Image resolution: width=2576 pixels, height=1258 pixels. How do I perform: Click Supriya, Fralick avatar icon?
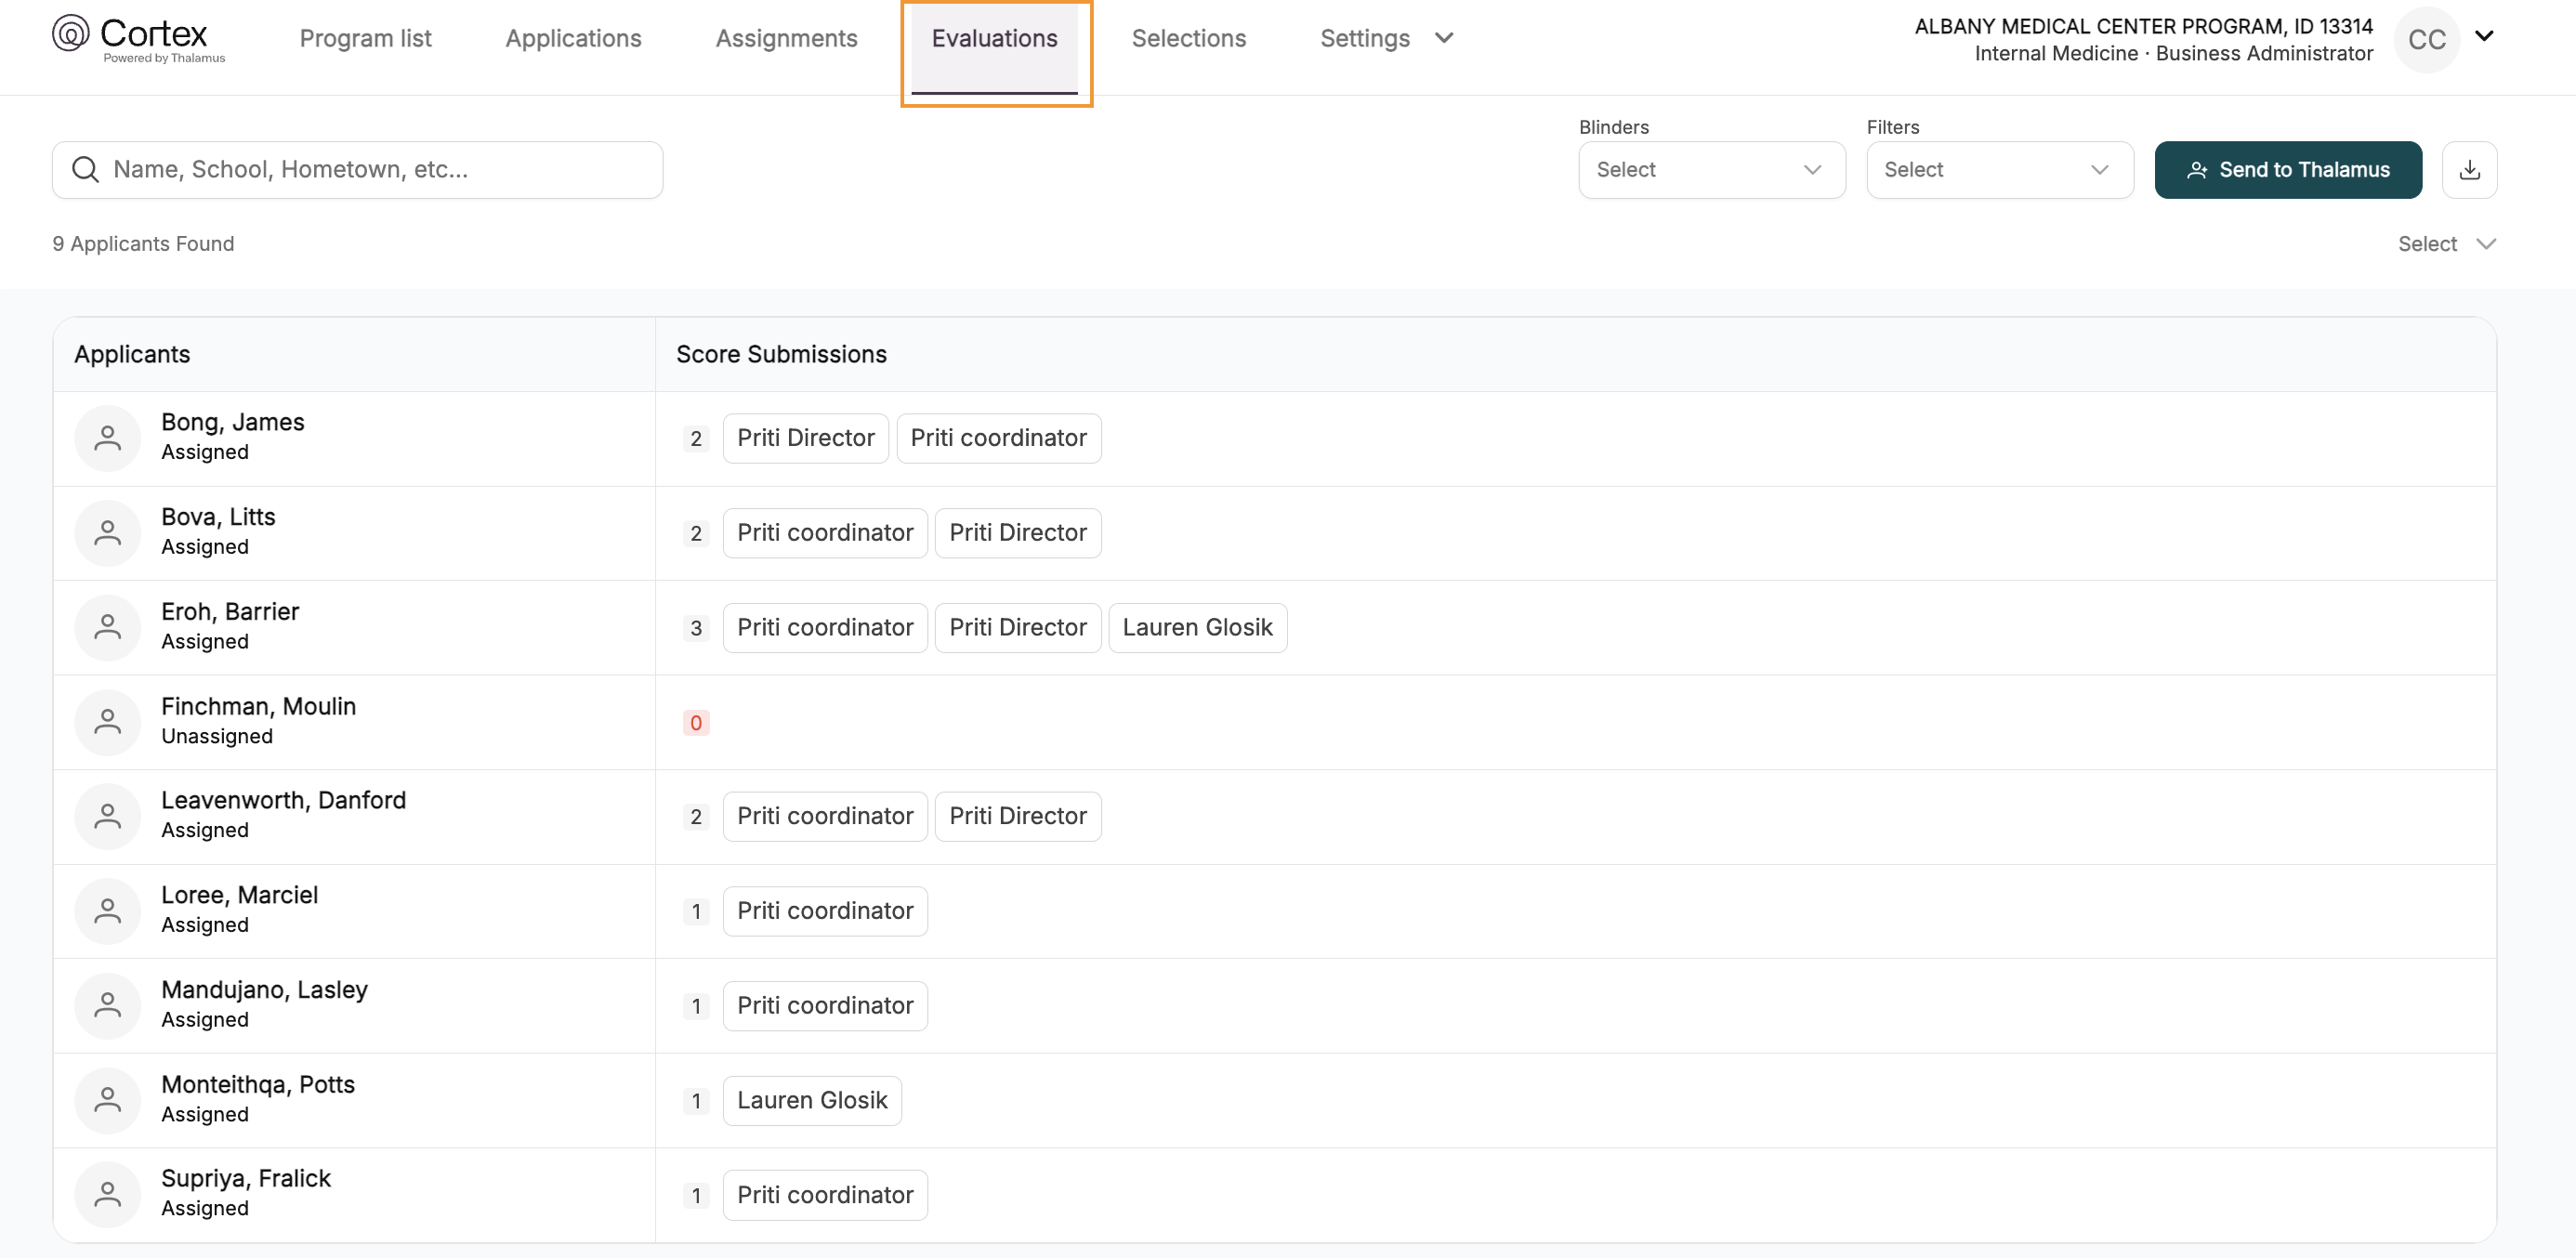tap(108, 1195)
